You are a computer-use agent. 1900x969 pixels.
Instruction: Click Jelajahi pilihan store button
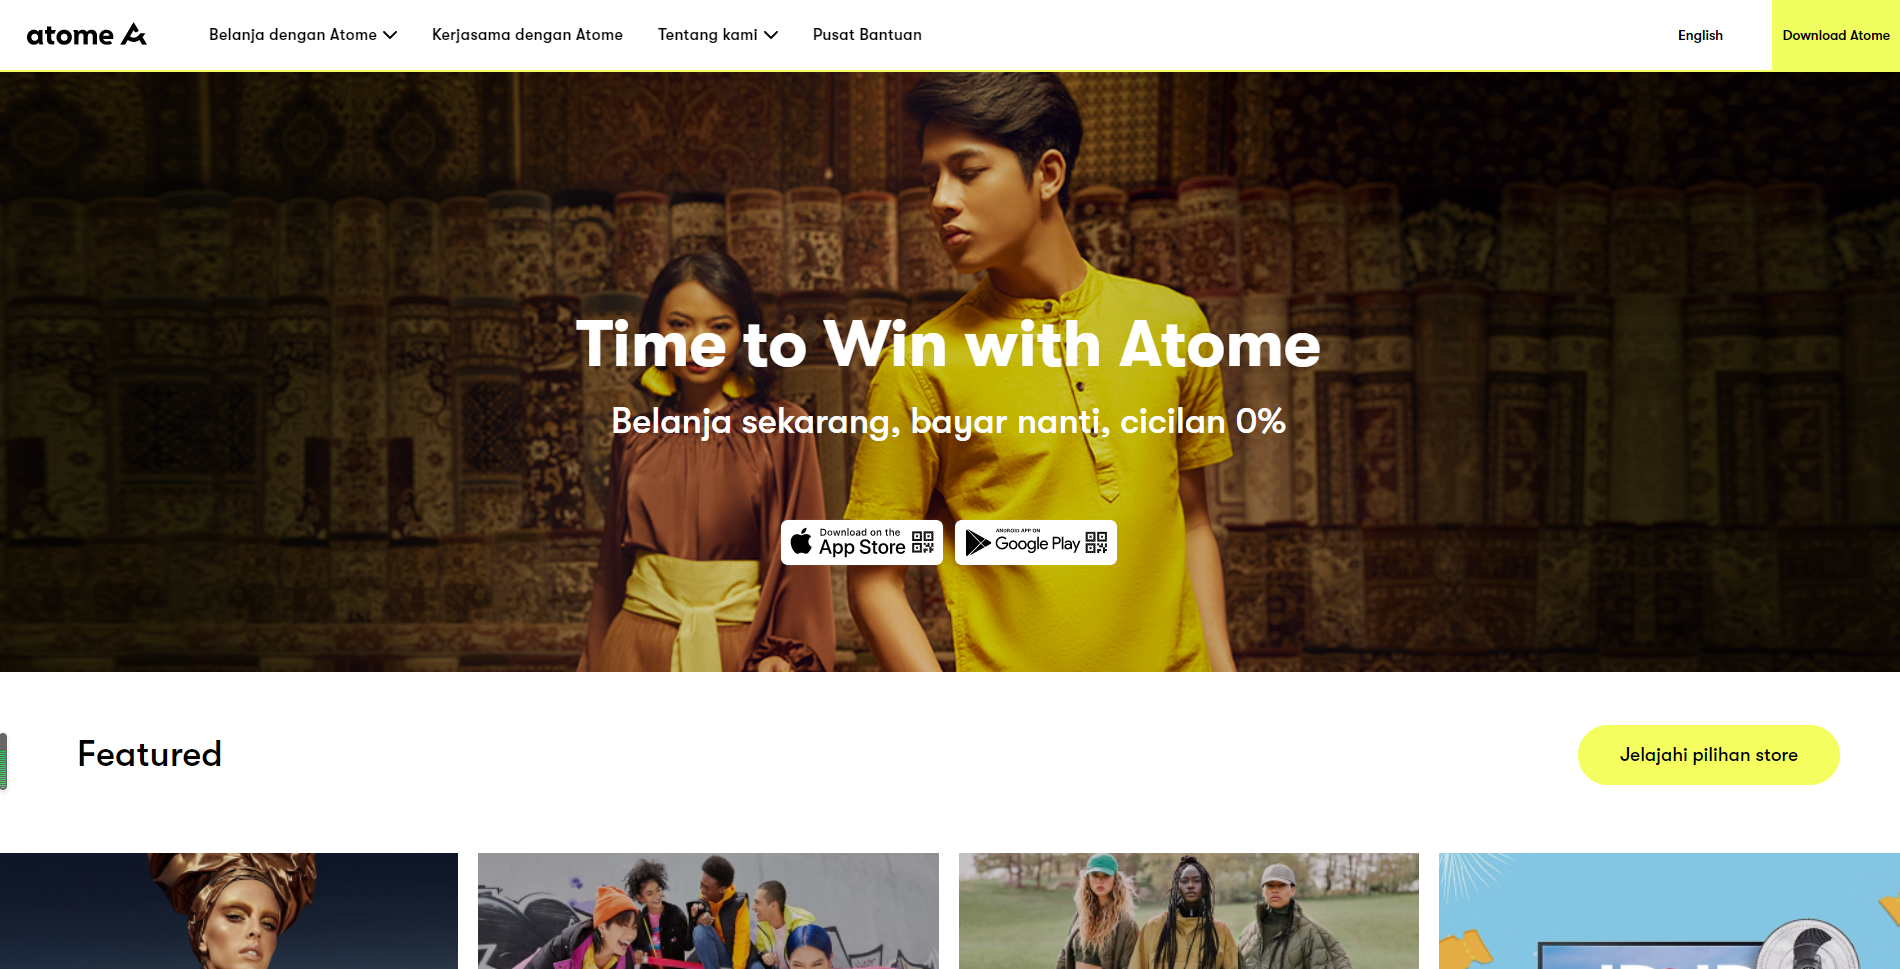point(1709,755)
